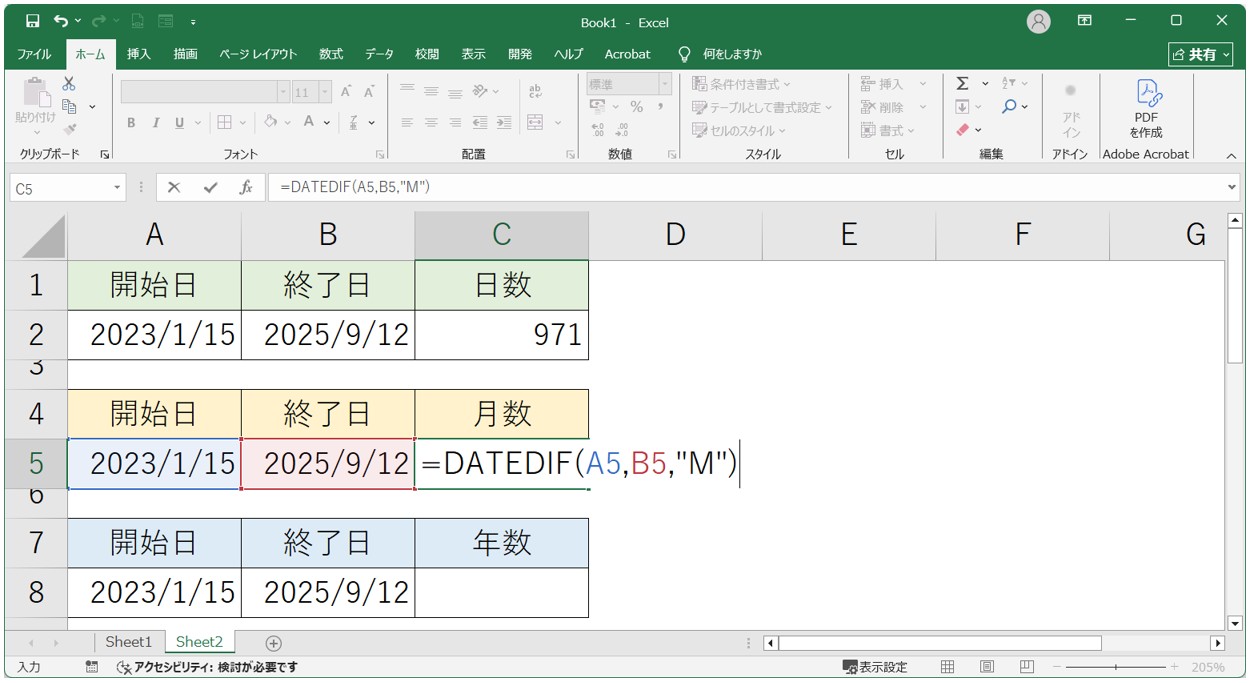
Task: Click the Copy icon in clipboard group
Action: point(69,106)
